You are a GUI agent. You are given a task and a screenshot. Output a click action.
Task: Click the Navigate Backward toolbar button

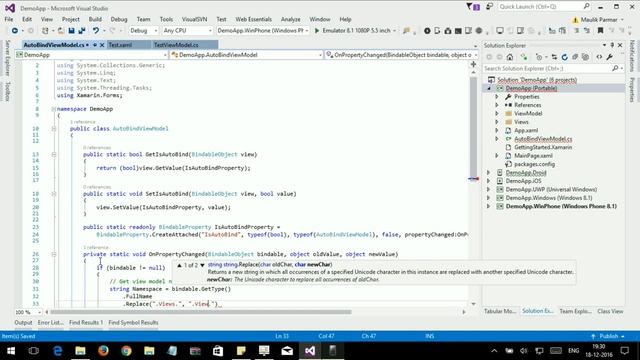[15, 31]
